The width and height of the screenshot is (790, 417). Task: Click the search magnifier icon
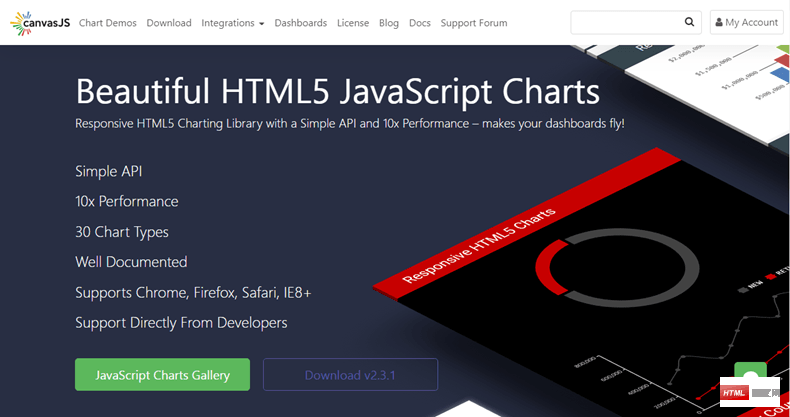click(689, 22)
